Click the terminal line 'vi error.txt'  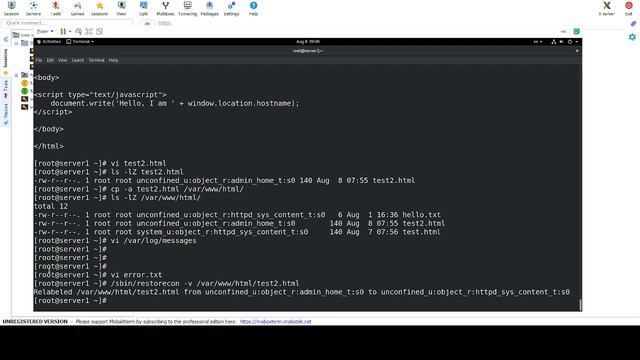(98, 275)
